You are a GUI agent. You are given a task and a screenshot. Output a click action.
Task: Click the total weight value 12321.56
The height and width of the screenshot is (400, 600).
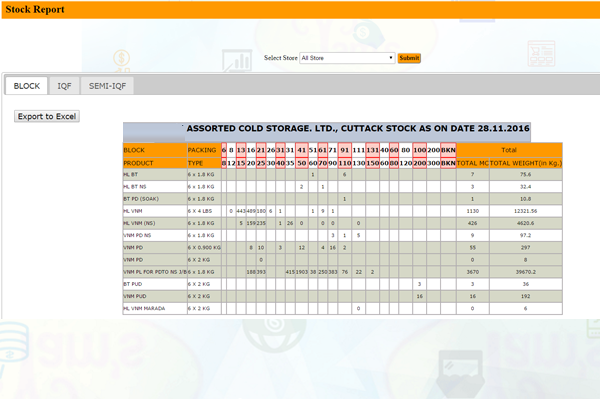[x=525, y=211]
